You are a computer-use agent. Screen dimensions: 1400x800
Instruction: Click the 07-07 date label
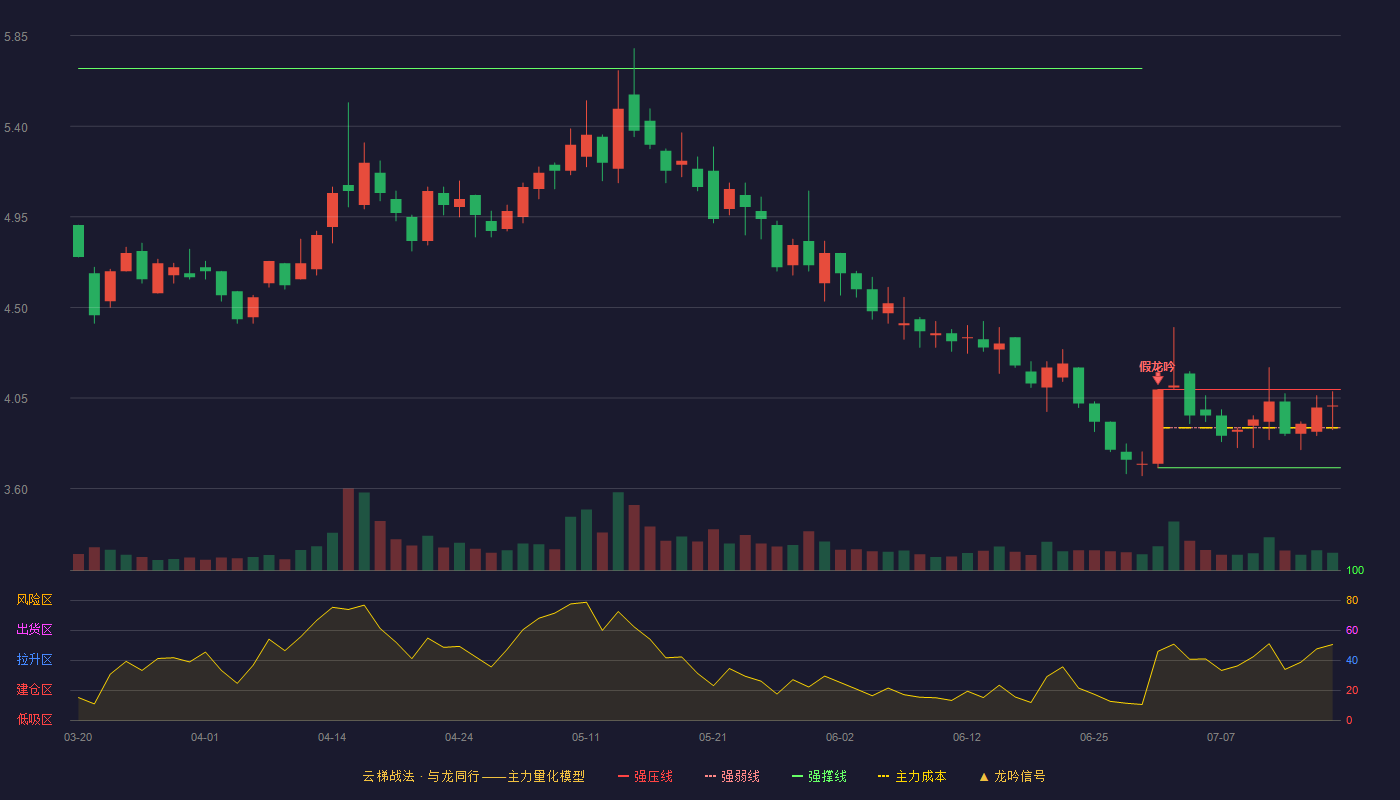[1221, 737]
